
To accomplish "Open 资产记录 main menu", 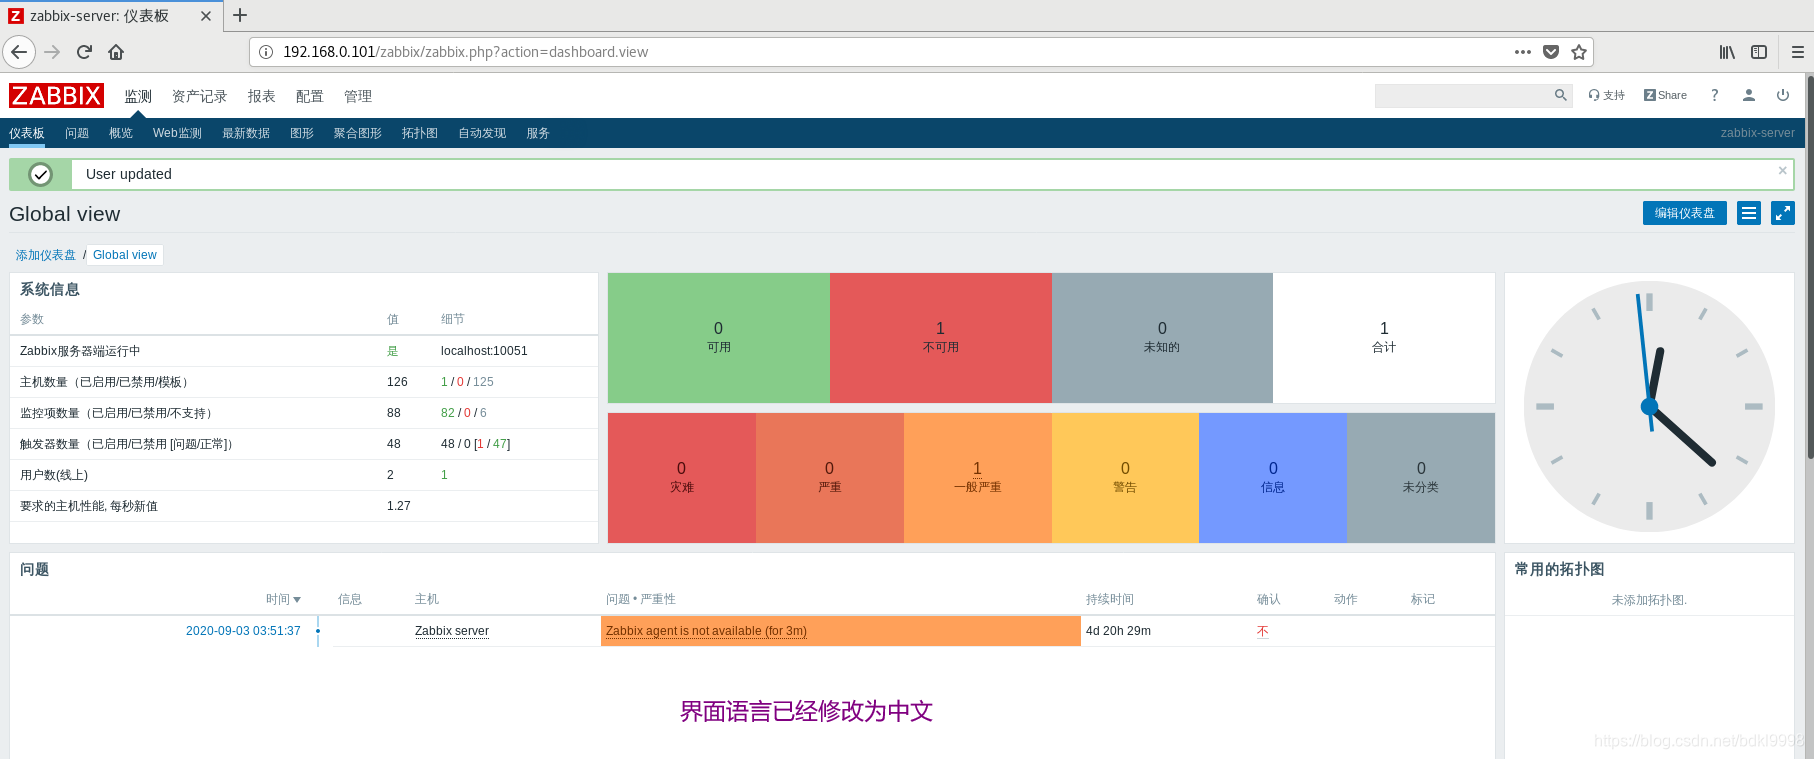I will (x=199, y=96).
